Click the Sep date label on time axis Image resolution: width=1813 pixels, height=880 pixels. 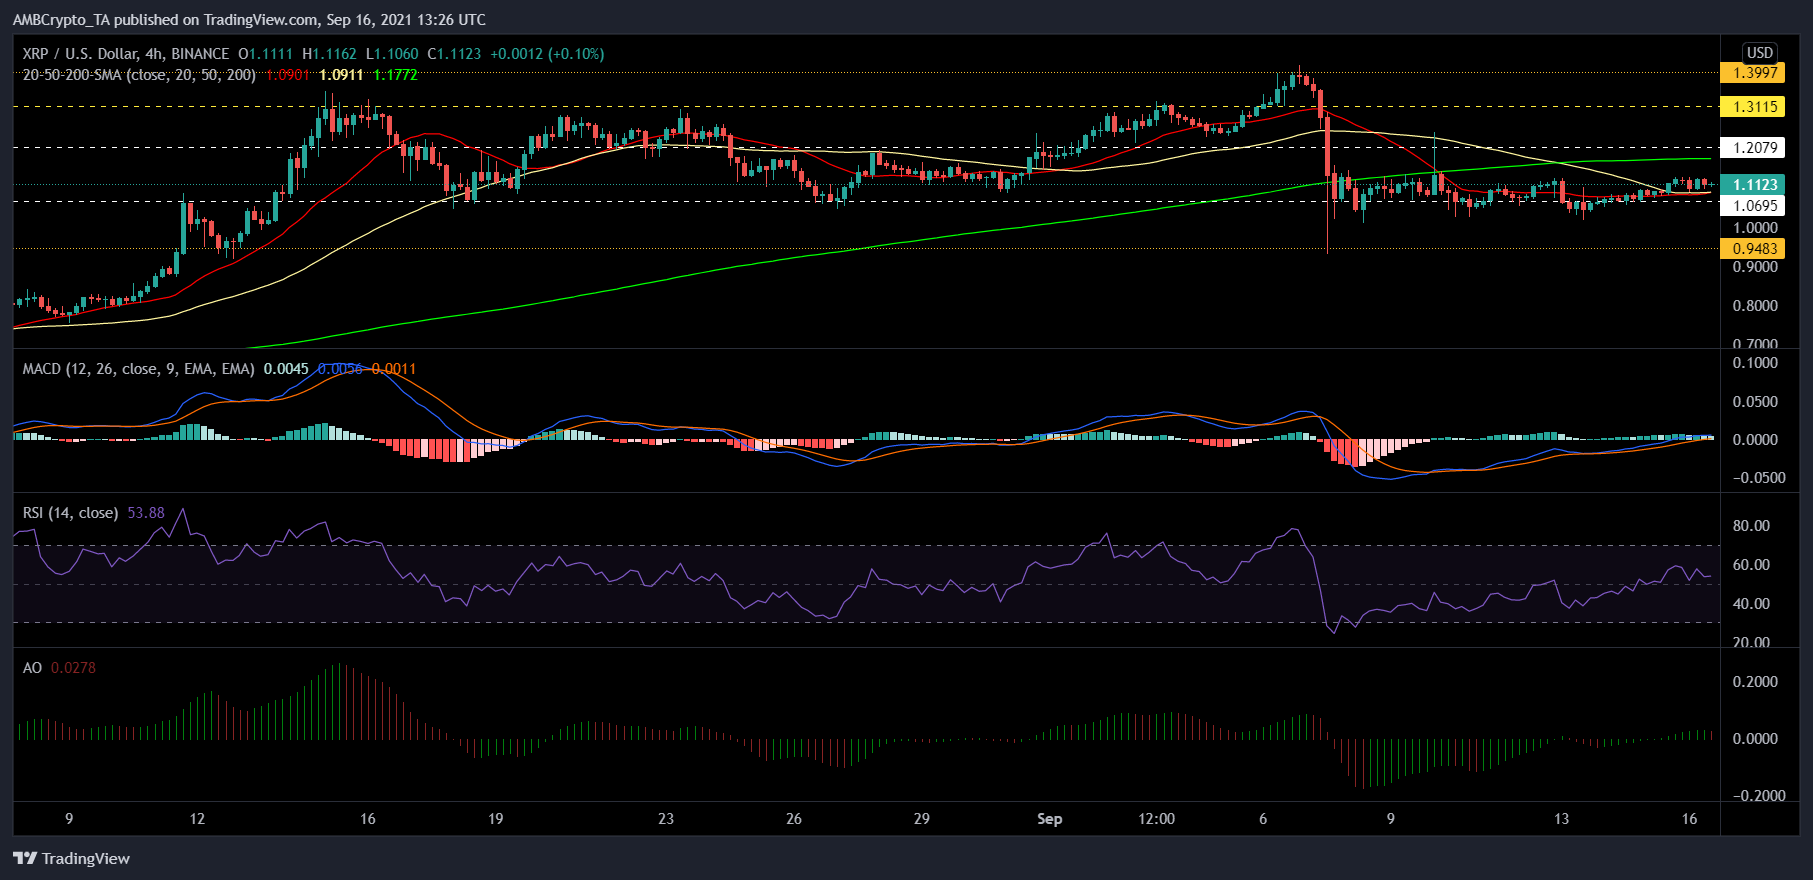(x=1050, y=819)
